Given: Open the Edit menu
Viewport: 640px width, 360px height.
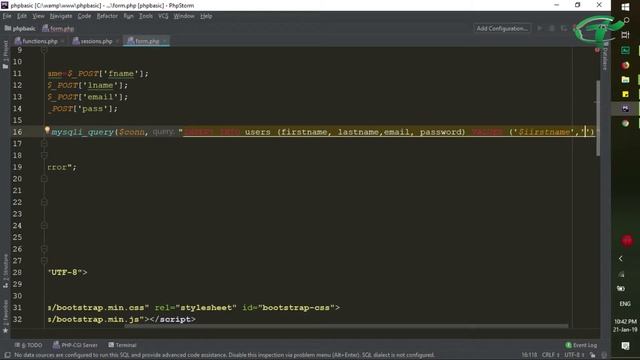Looking at the screenshot, I should [22, 16].
